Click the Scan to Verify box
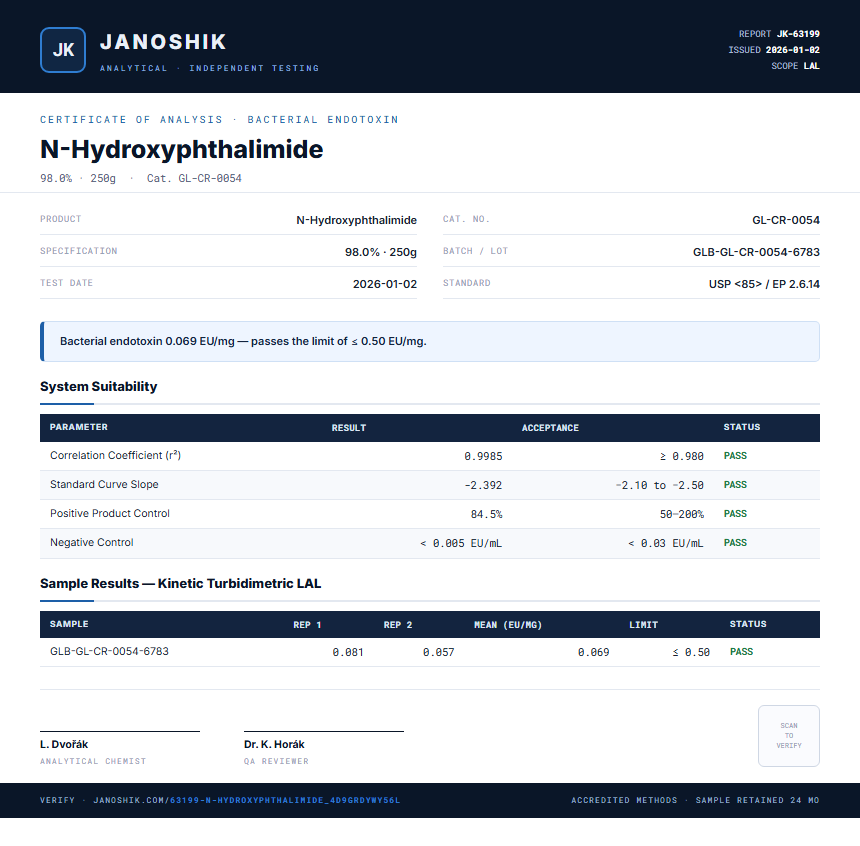Image resolution: width=860 pixels, height=846 pixels. click(789, 736)
